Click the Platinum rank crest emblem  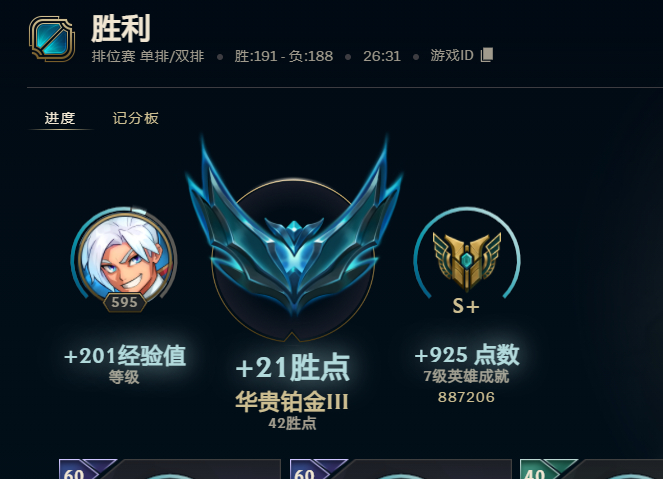(293, 237)
